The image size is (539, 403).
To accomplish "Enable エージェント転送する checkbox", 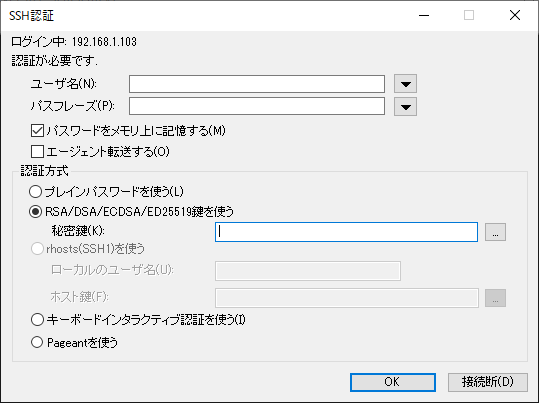I will point(37,151).
